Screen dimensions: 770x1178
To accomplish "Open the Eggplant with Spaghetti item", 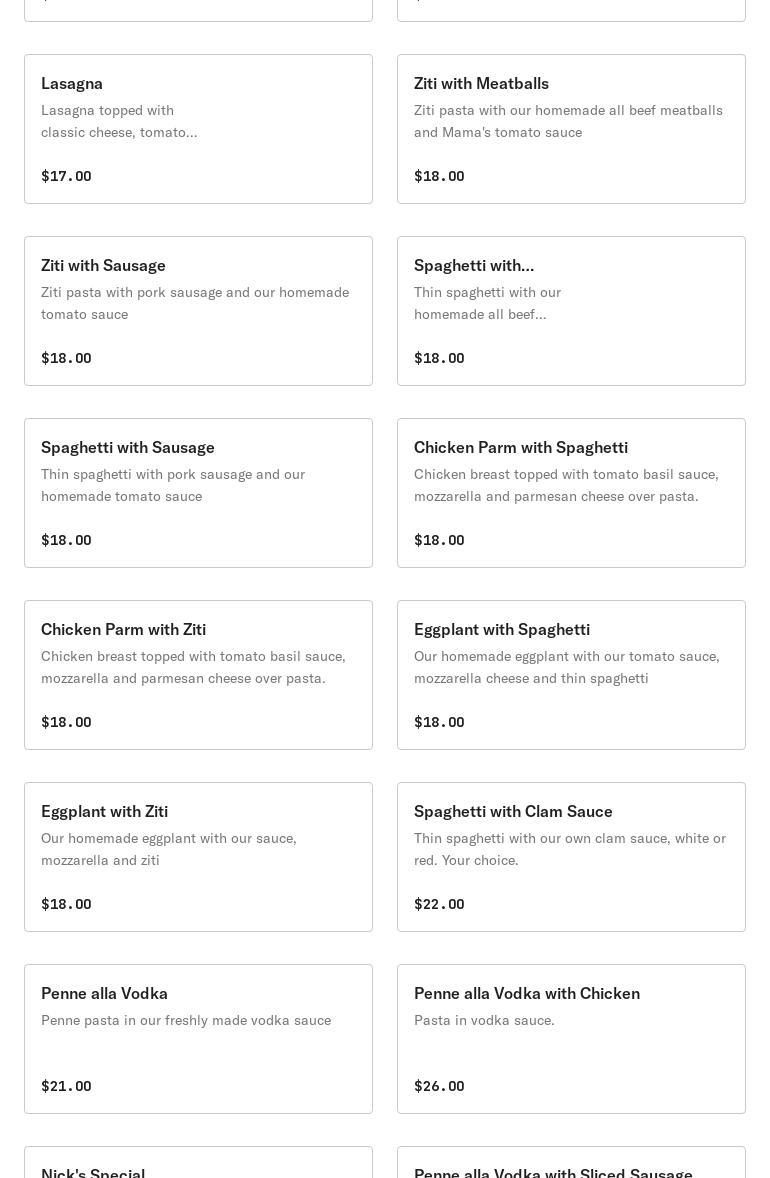I will tap(571, 675).
